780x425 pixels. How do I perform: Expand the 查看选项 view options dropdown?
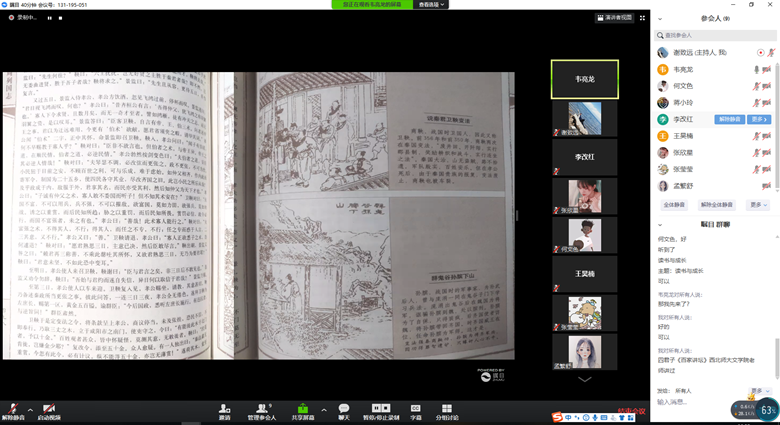tap(432, 5)
